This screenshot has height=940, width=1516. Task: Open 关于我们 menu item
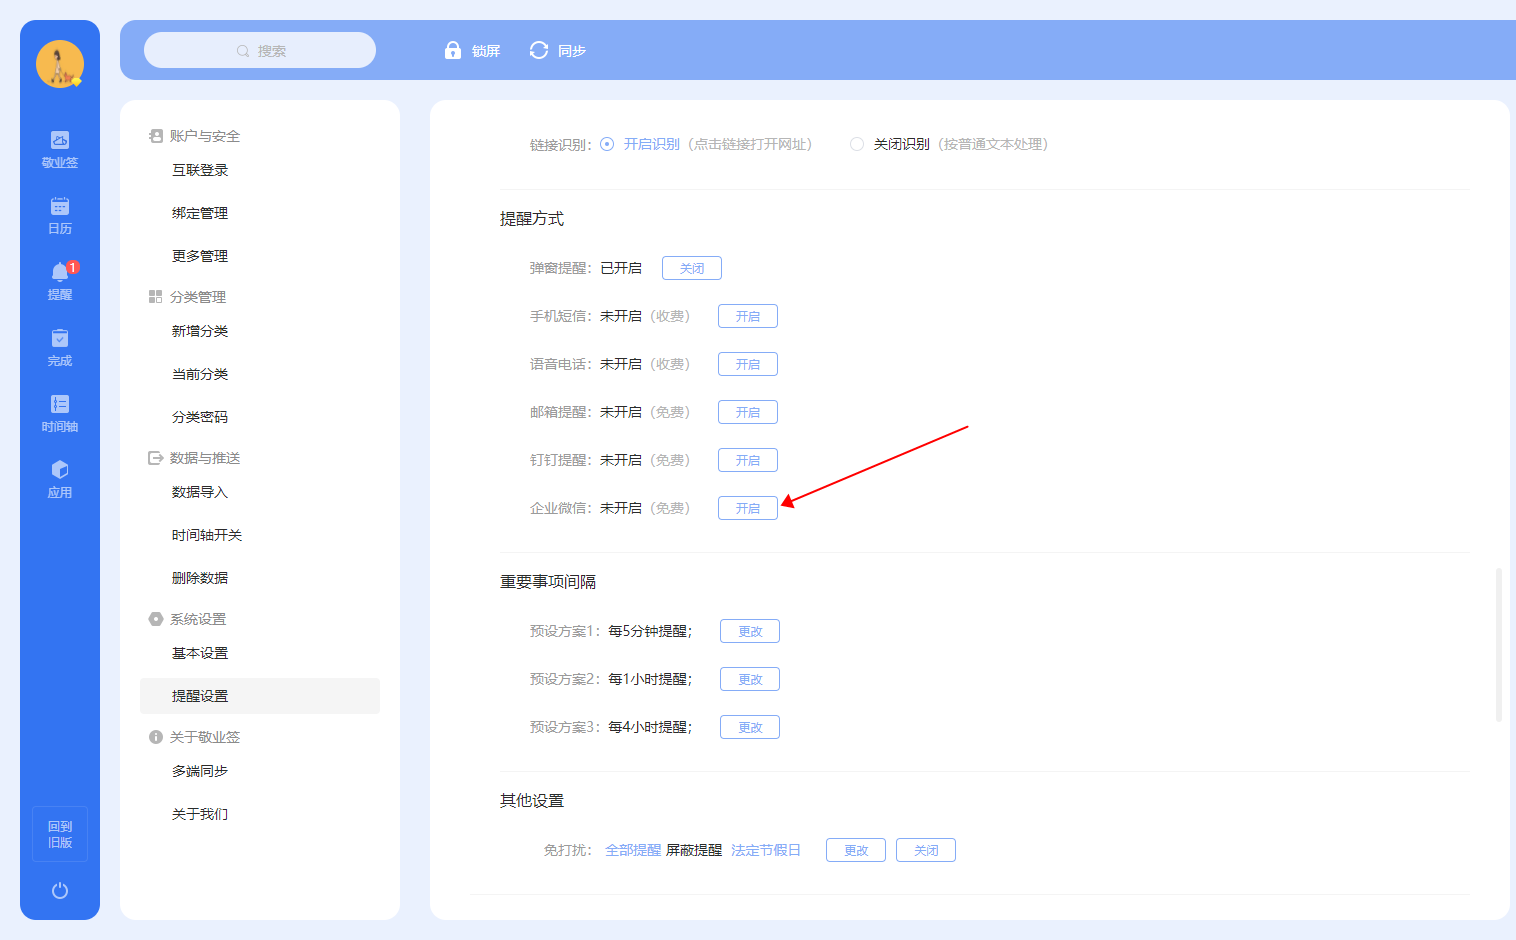point(200,814)
